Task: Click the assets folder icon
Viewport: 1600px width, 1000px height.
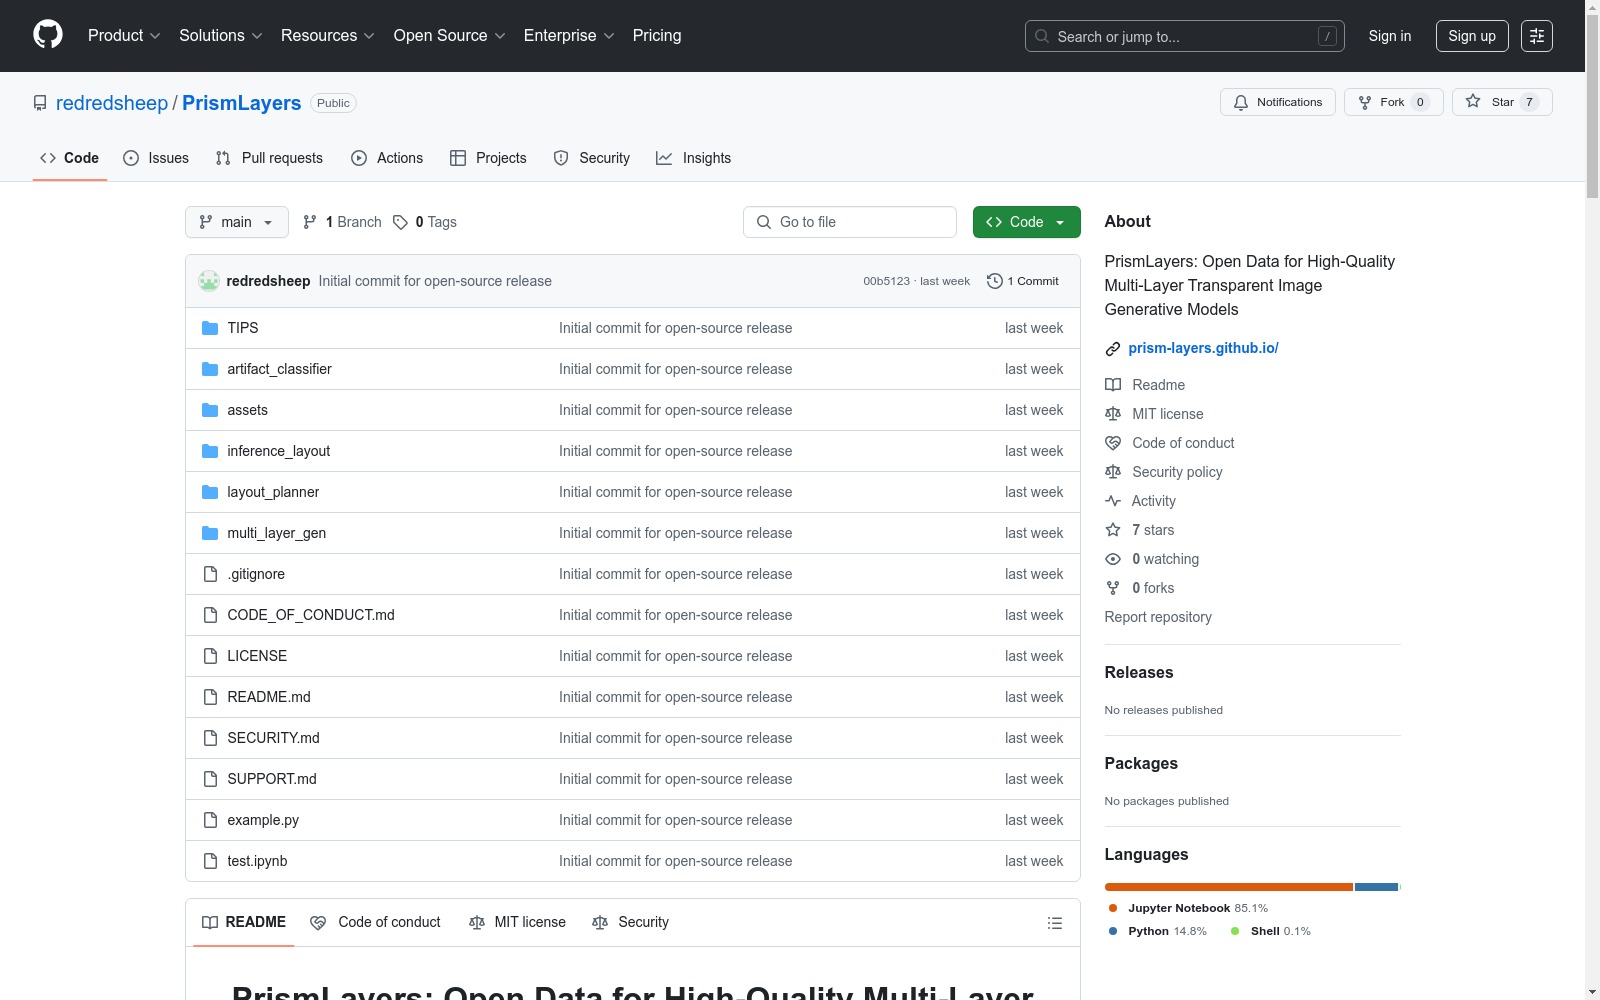Action: point(210,410)
